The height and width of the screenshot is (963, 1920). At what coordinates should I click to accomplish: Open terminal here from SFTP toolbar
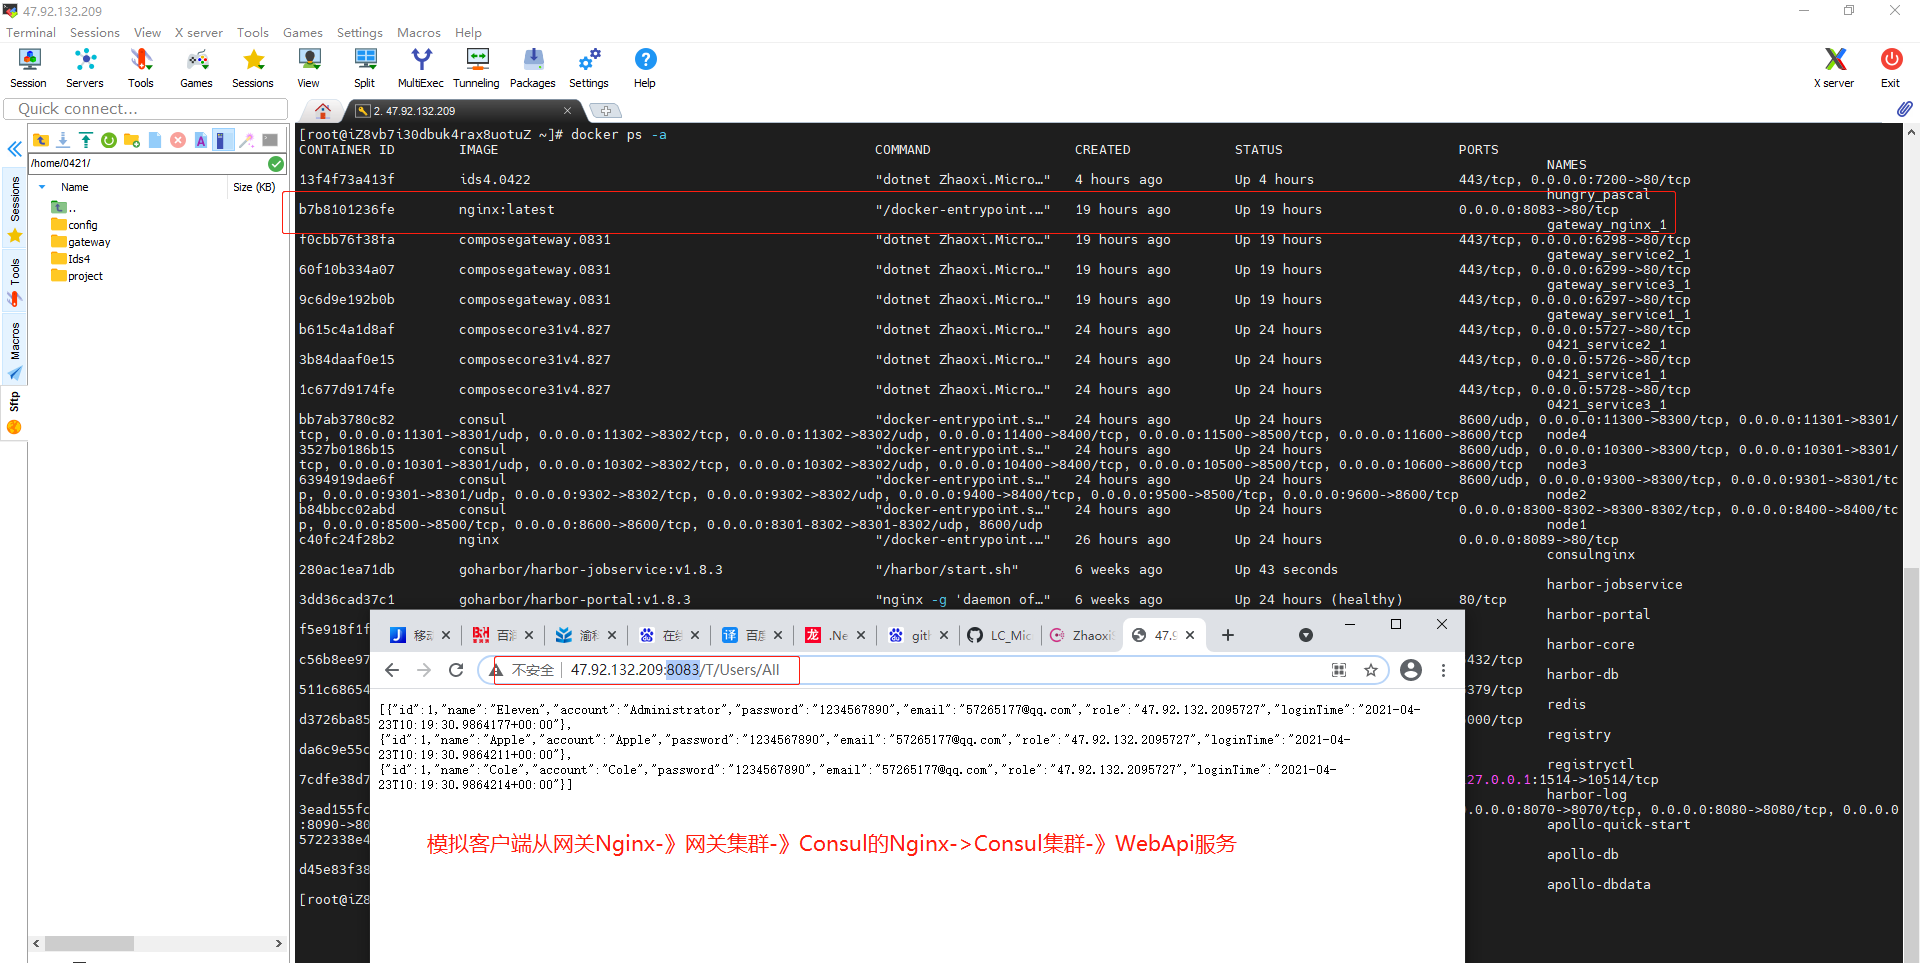tap(270, 140)
